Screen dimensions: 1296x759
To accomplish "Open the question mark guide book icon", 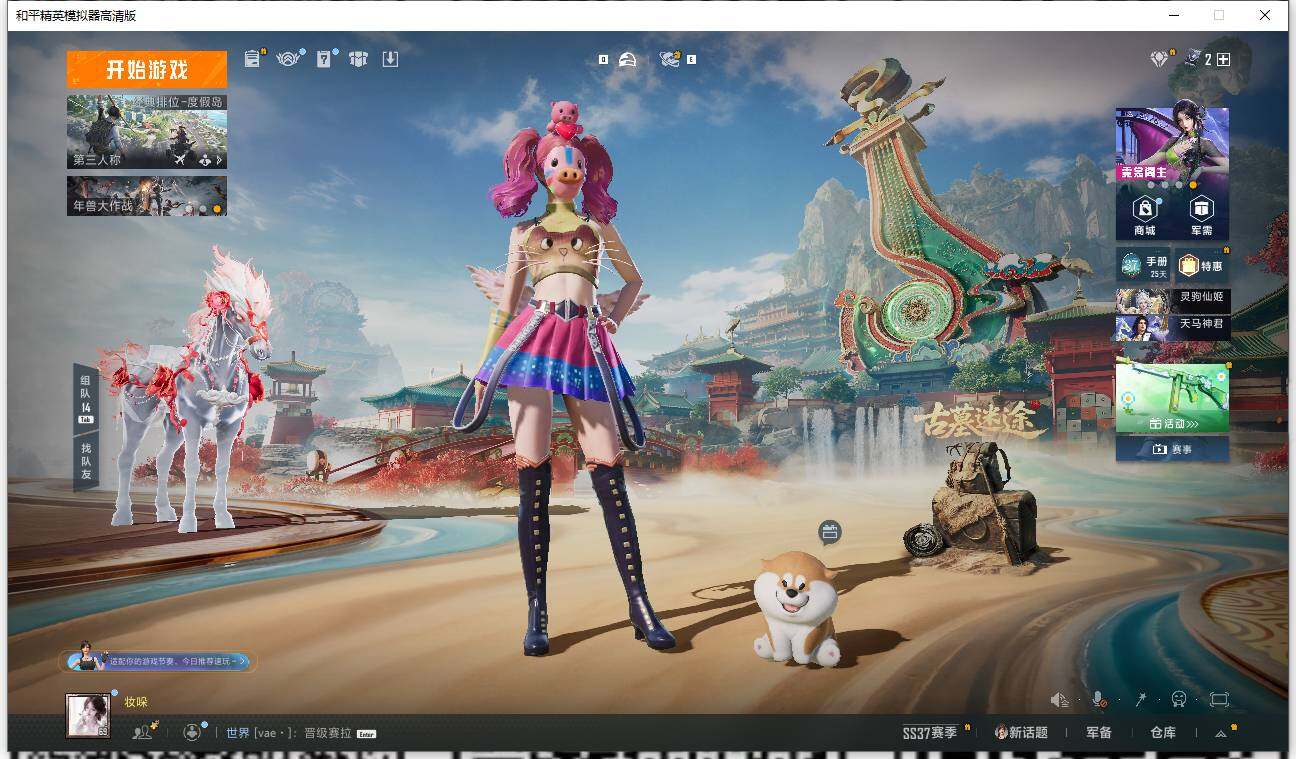I will [324, 59].
